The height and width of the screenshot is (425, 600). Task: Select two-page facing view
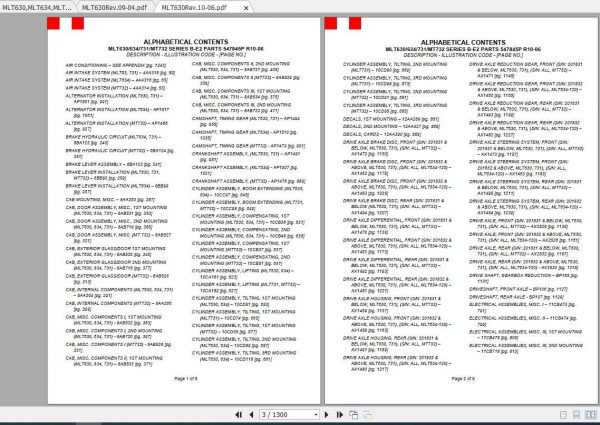[591, 415]
